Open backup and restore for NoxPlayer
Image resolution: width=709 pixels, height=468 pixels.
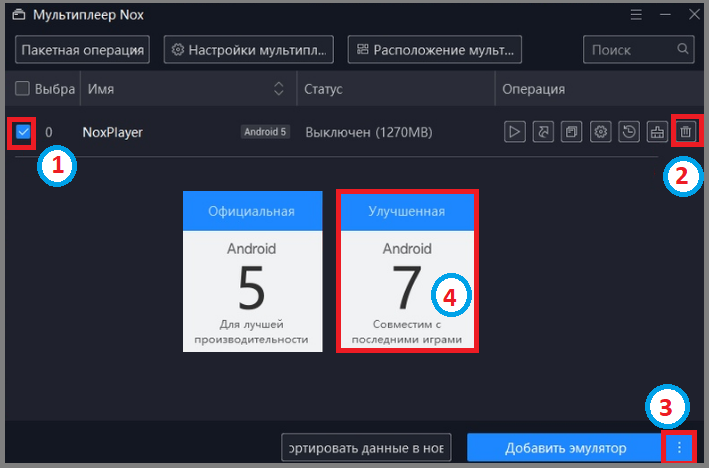point(629,132)
